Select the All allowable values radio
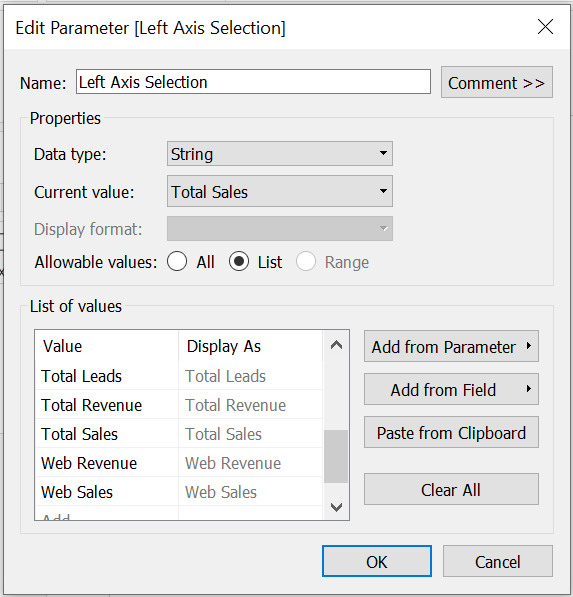573x597 pixels. point(177,262)
